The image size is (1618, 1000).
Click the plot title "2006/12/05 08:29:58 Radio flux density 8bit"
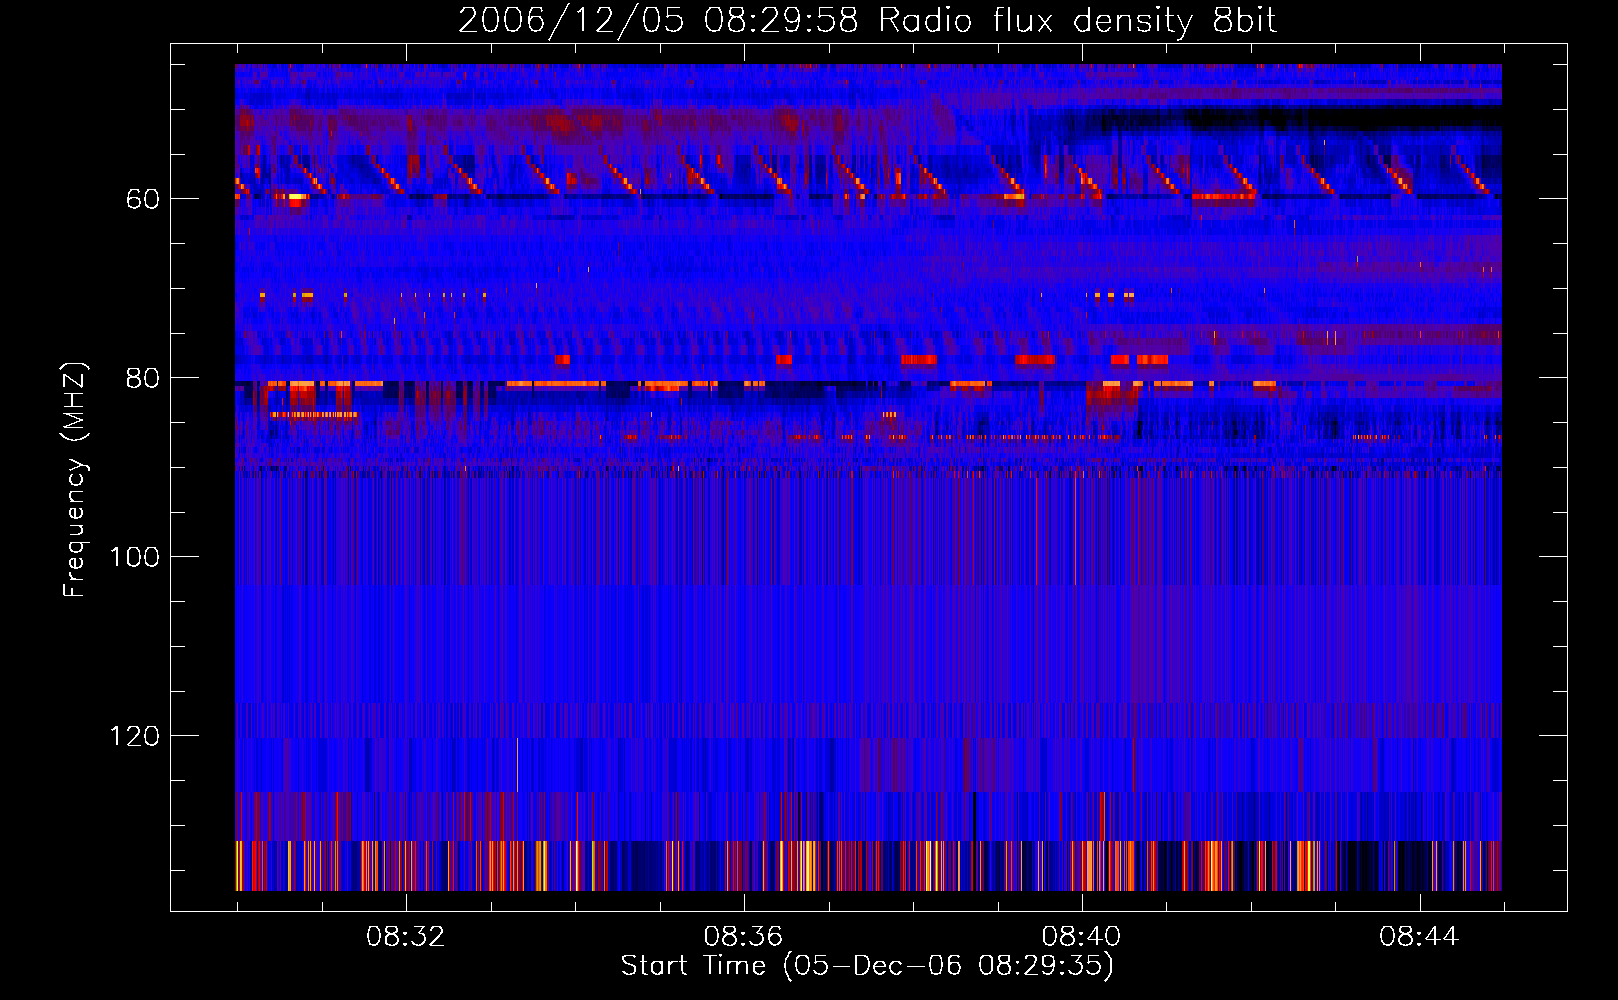tap(867, 21)
